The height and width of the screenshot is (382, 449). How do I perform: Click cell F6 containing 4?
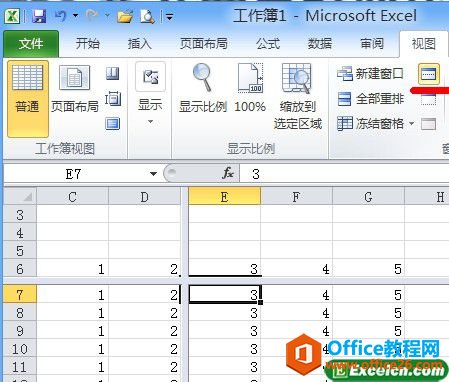click(x=296, y=269)
